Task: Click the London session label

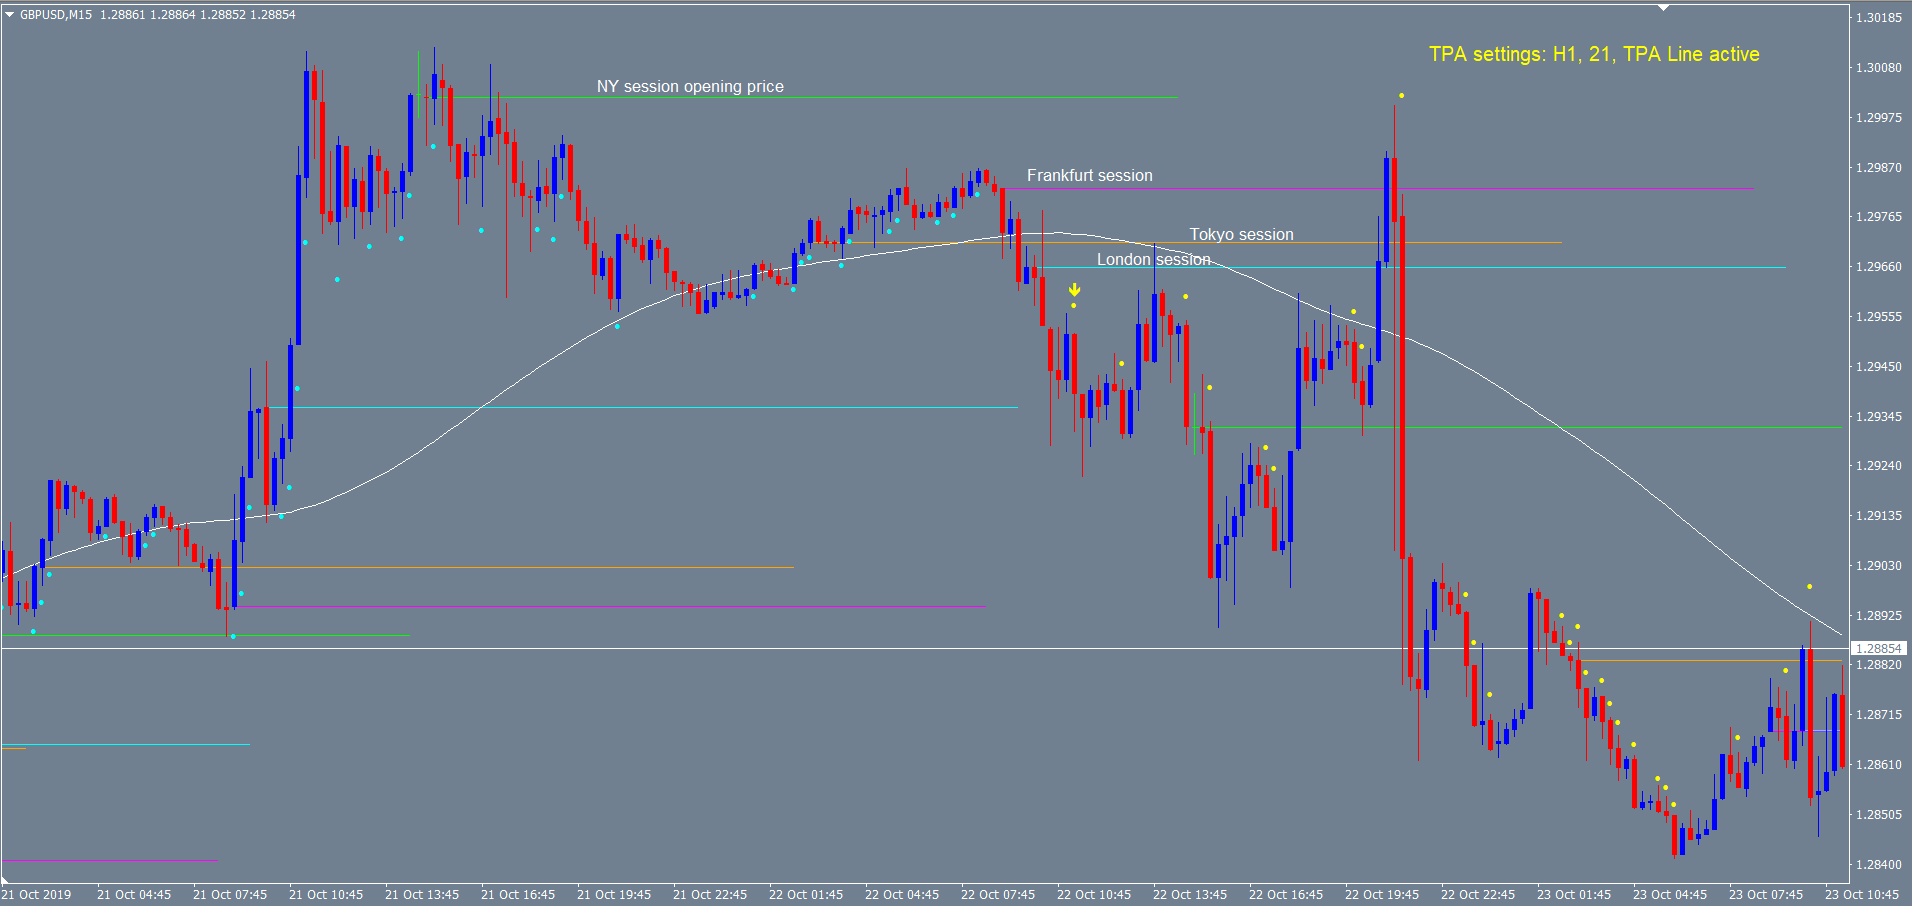Action: pos(1153,260)
